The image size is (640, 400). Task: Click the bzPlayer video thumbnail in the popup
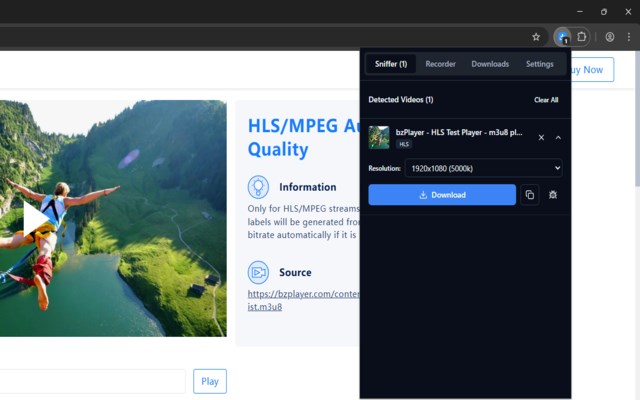379,138
